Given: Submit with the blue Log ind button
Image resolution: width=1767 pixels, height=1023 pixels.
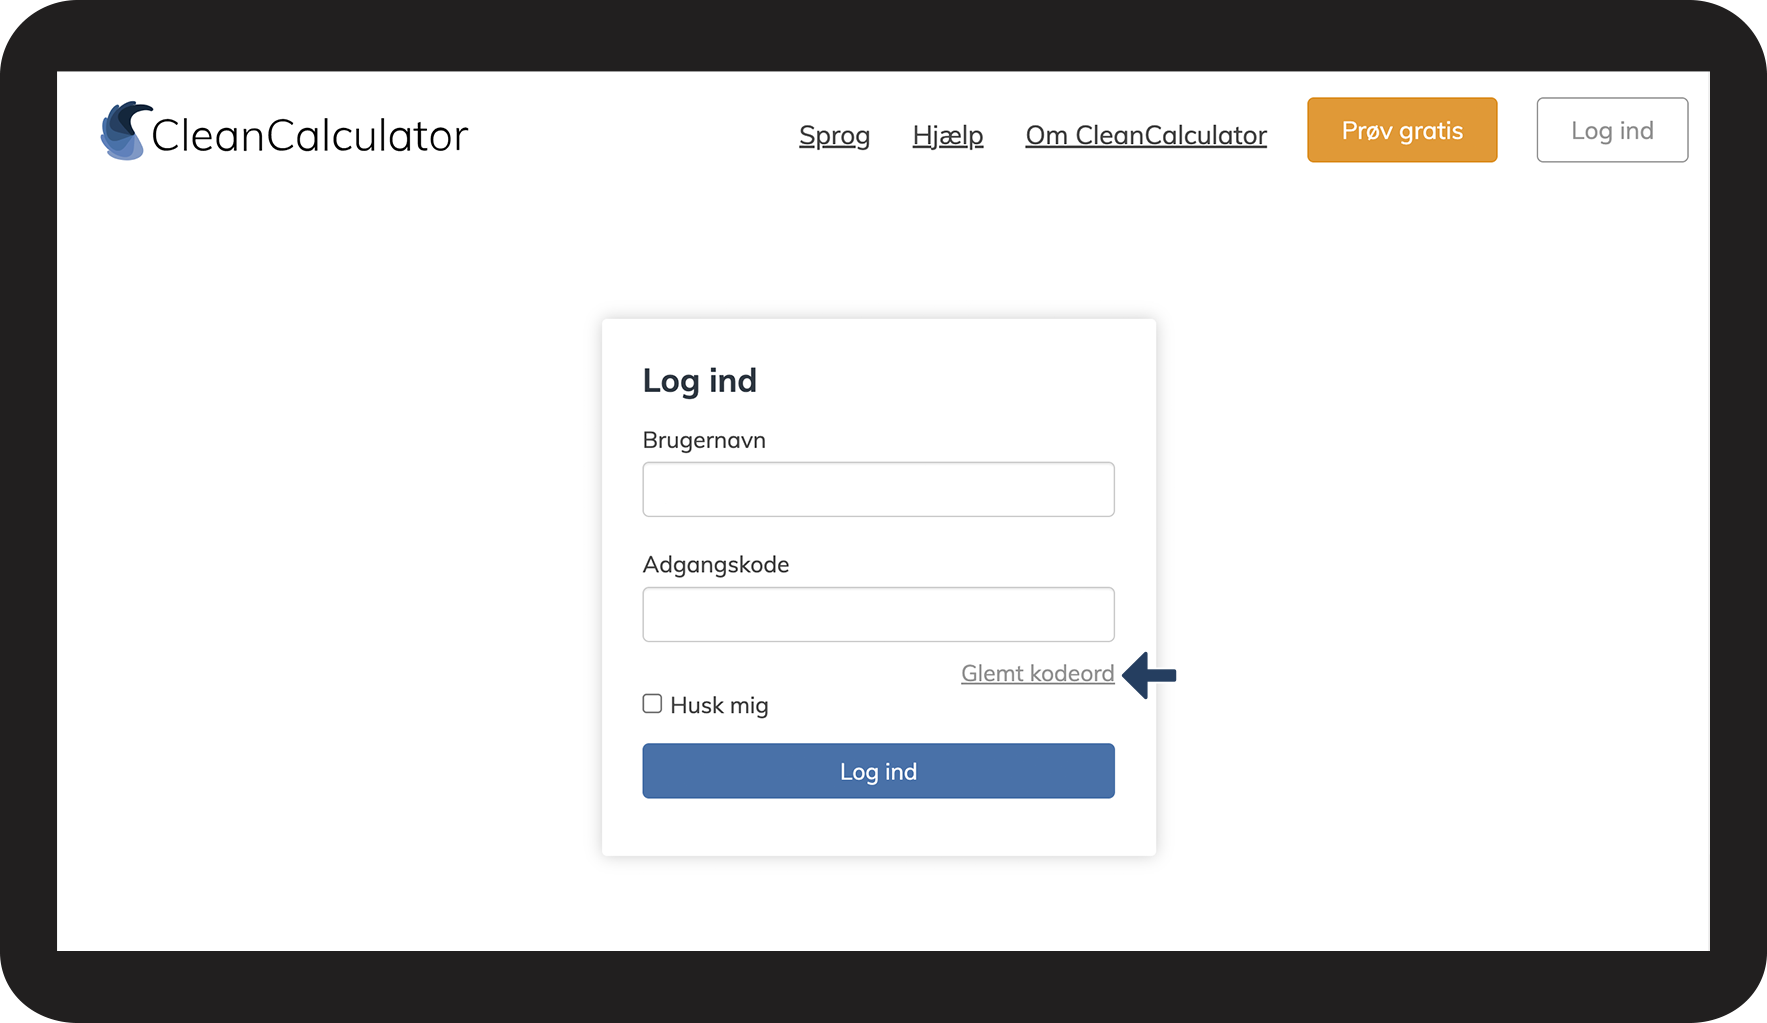Looking at the screenshot, I should [x=878, y=771].
